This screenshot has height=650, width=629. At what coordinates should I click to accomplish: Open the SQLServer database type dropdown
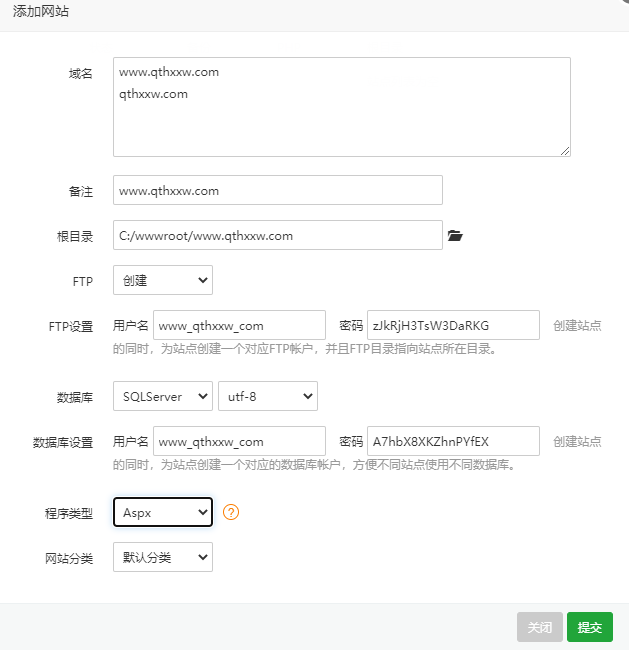162,396
